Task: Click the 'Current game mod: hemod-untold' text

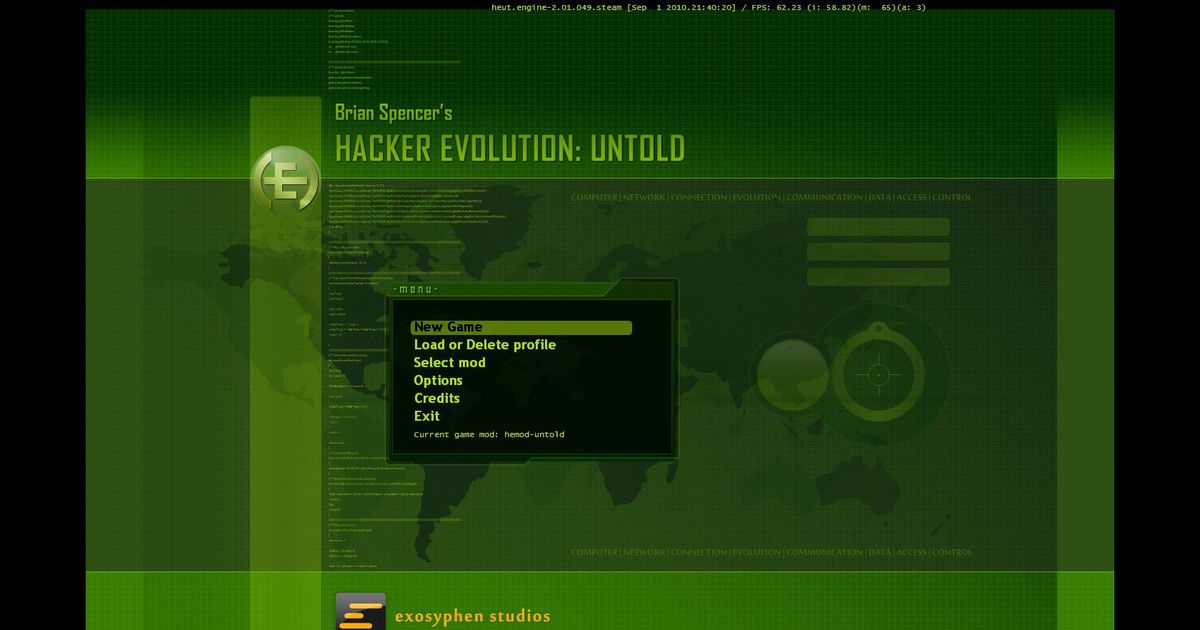Action: click(x=489, y=435)
